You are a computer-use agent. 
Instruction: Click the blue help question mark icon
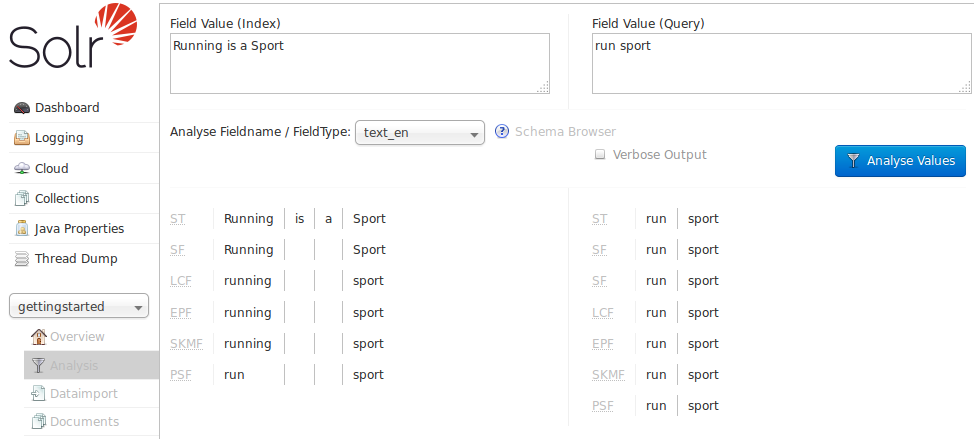click(x=502, y=132)
